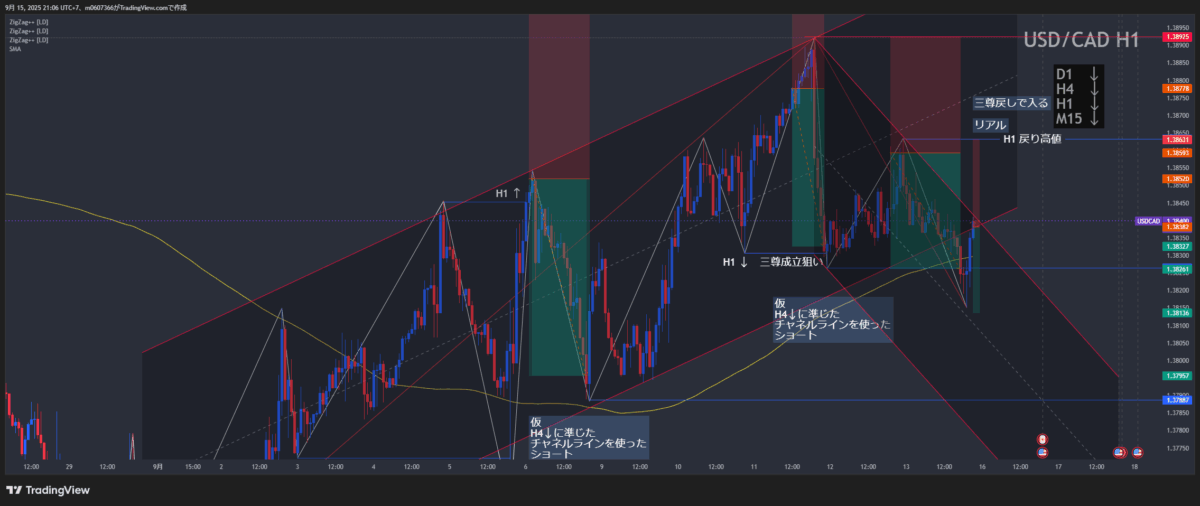The image size is (1200, 506).
Task: Click the USD/CAD H1 chart title
Action: click(x=1082, y=41)
